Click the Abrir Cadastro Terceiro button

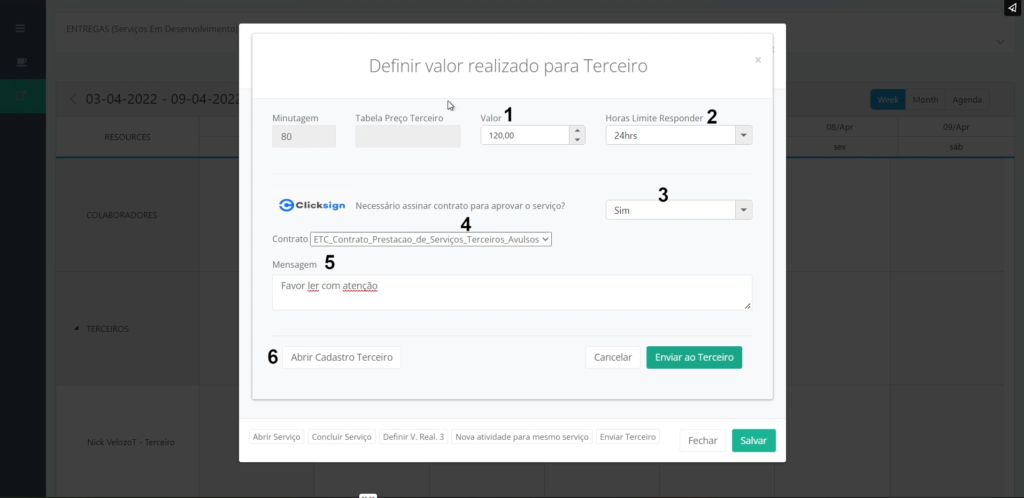[341, 357]
